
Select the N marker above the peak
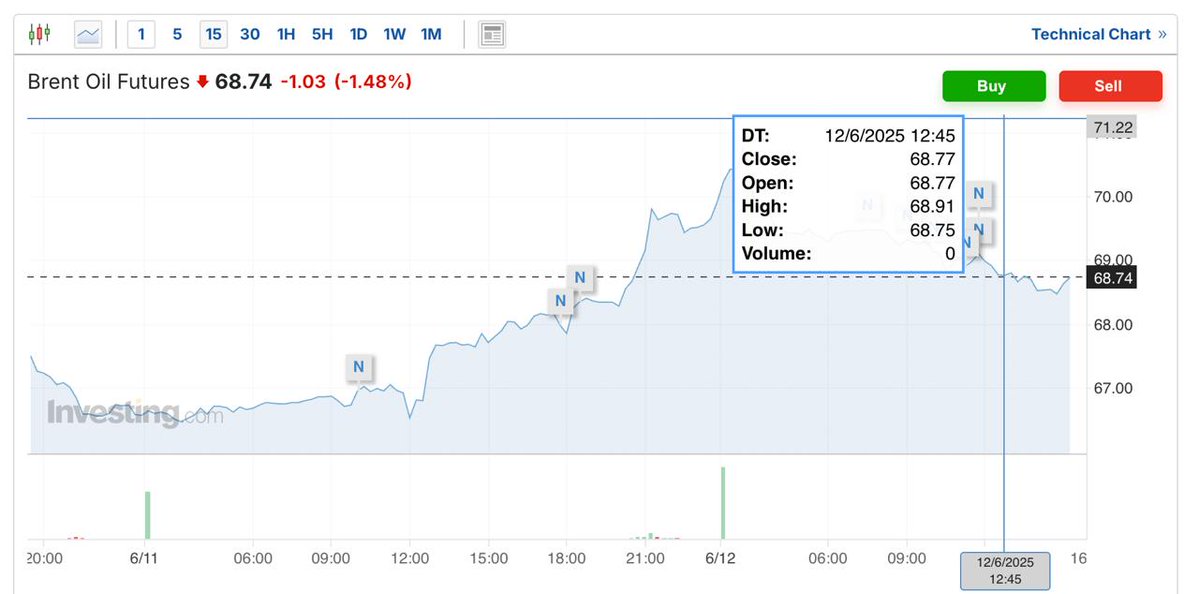[978, 195]
